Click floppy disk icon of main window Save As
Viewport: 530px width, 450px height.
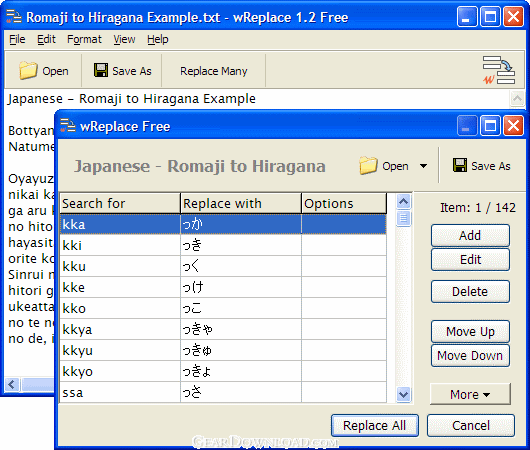[x=101, y=70]
